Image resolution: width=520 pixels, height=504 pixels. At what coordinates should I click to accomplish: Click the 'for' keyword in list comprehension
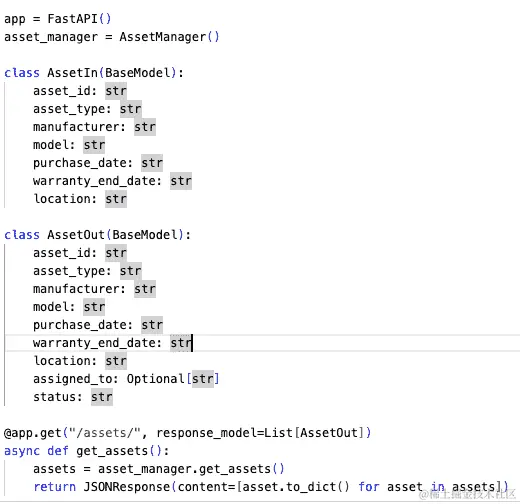coord(369,487)
